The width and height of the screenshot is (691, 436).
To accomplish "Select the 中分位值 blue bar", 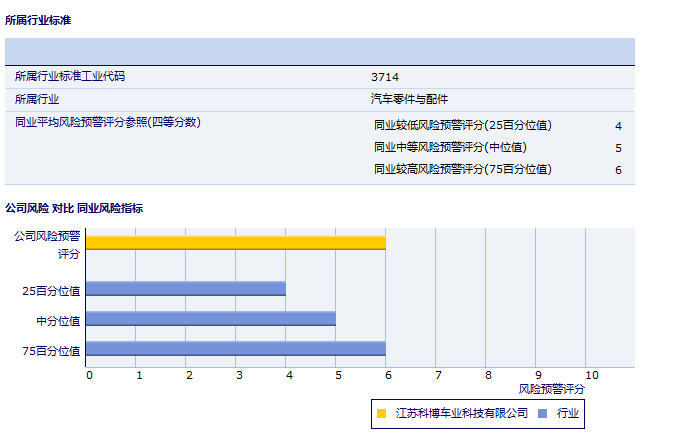I will tap(211, 319).
